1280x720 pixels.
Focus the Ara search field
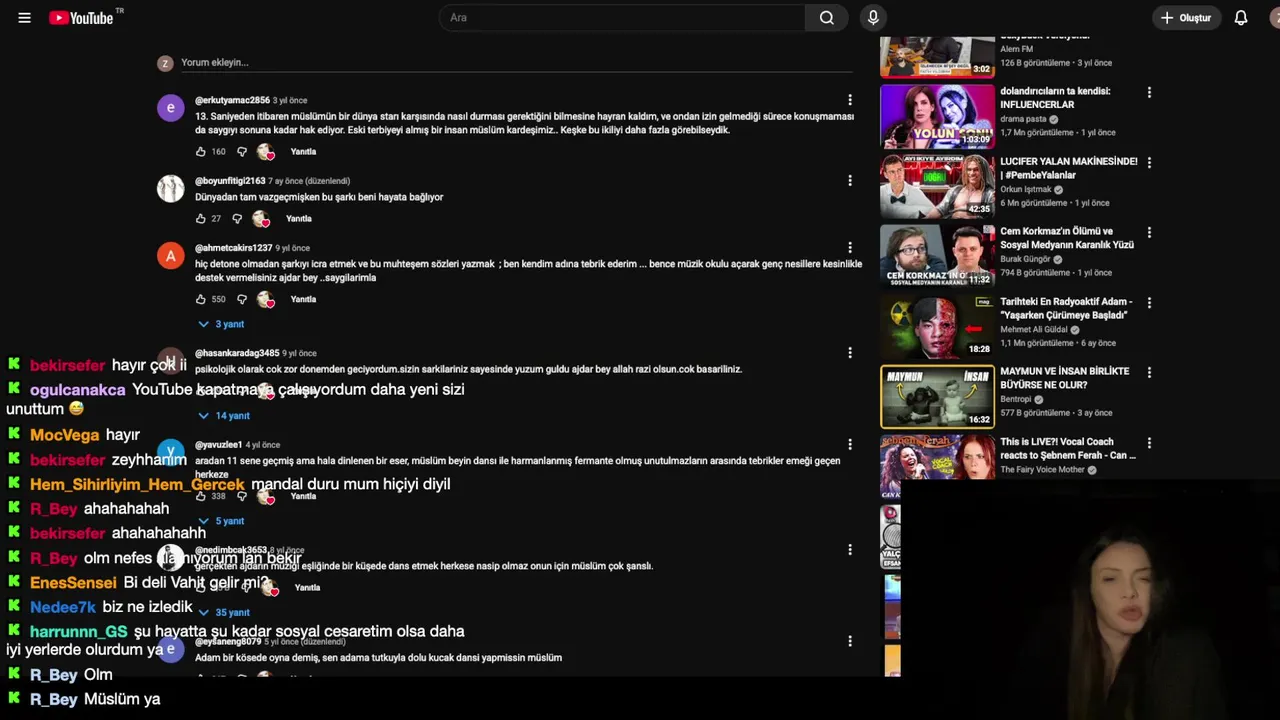[x=622, y=17]
